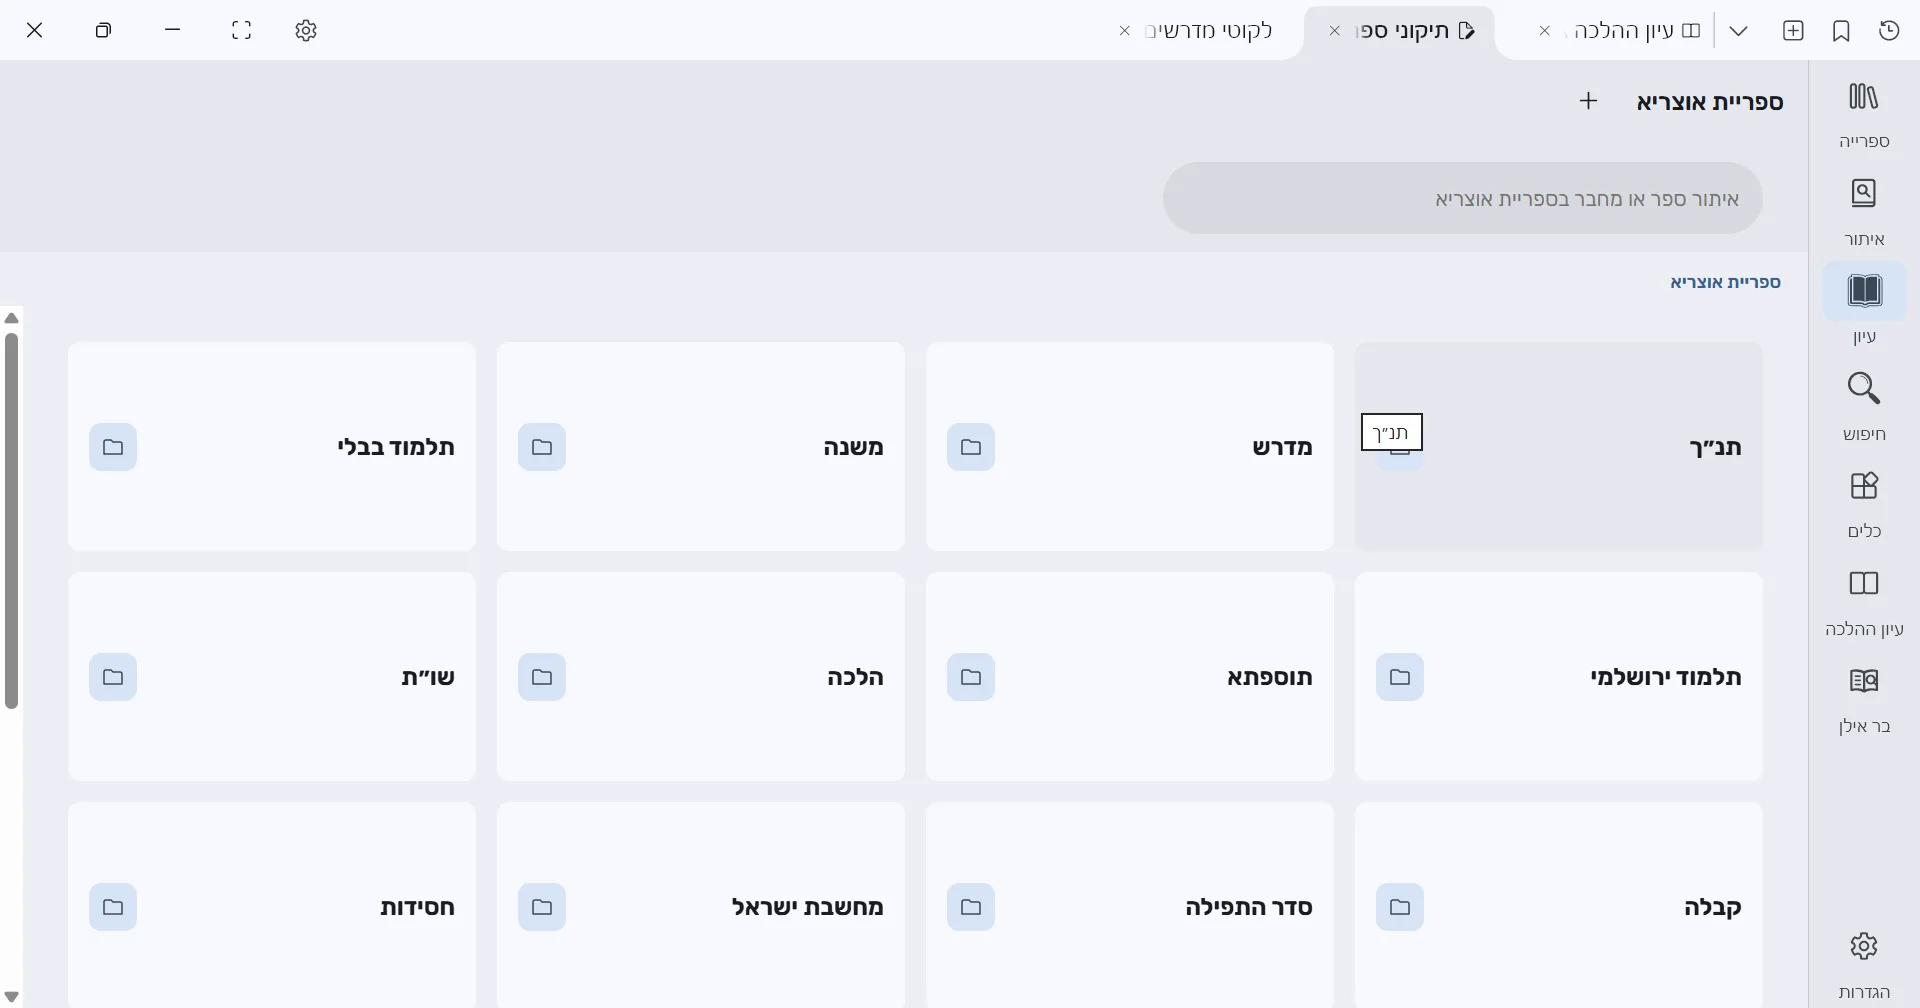Viewport: 1920px width, 1008px height.
Task: Open the מדרש category card
Action: pyautogui.click(x=1130, y=446)
